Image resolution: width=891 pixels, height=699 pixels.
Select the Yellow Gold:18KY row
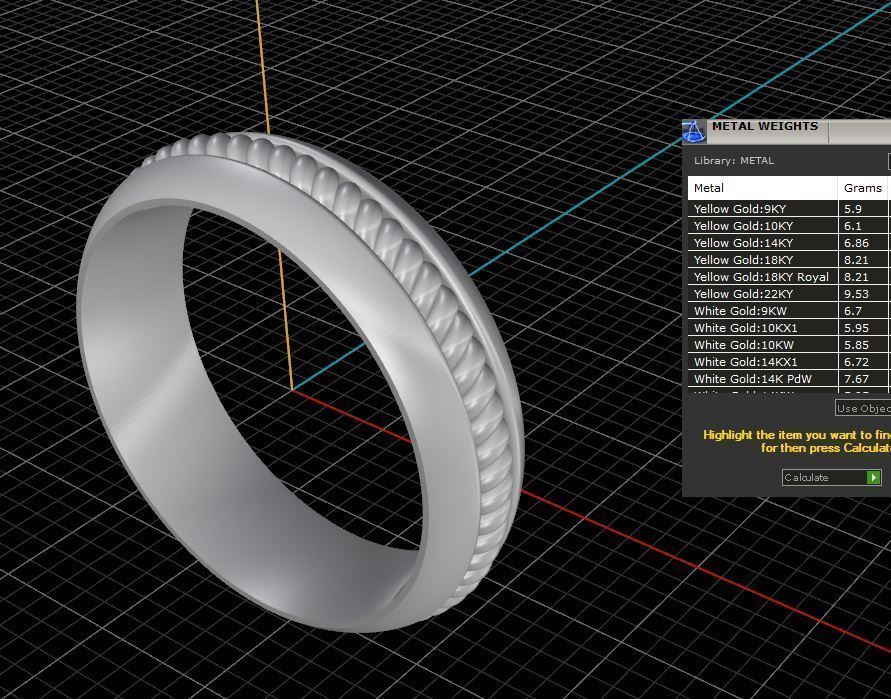pos(789,260)
